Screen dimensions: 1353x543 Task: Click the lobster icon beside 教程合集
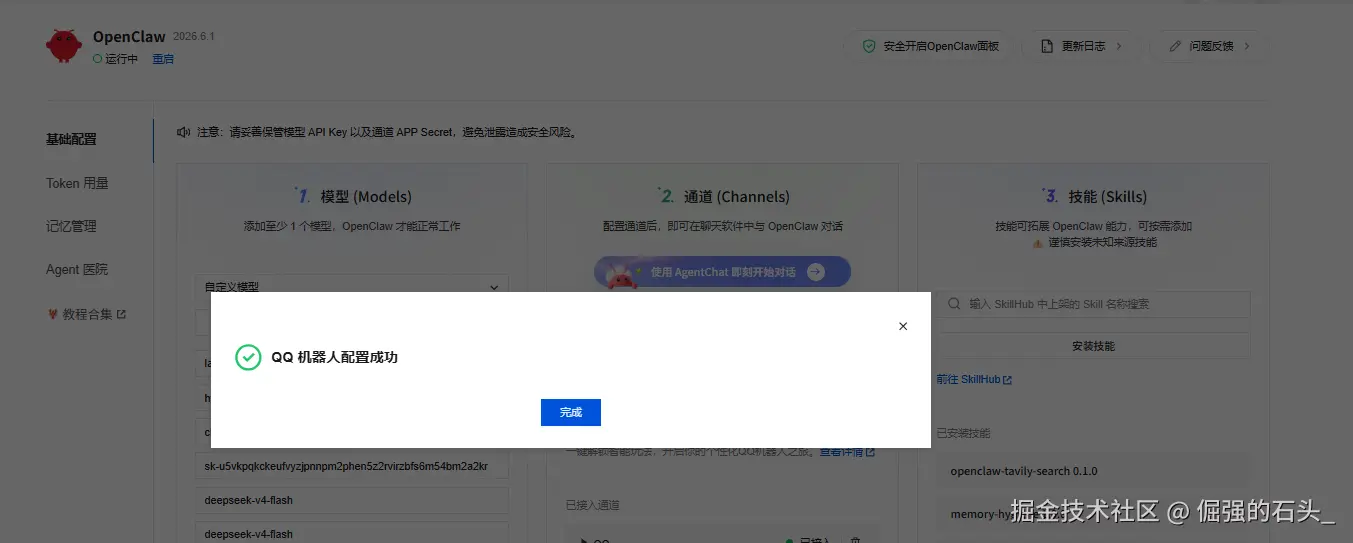pyautogui.click(x=53, y=314)
